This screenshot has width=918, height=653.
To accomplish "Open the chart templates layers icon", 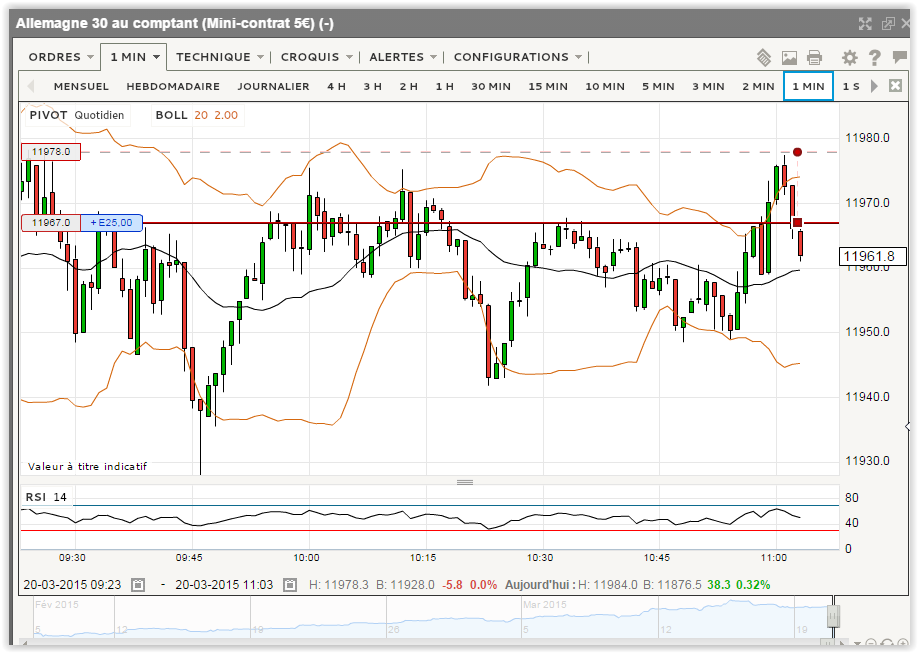I will coord(764,57).
